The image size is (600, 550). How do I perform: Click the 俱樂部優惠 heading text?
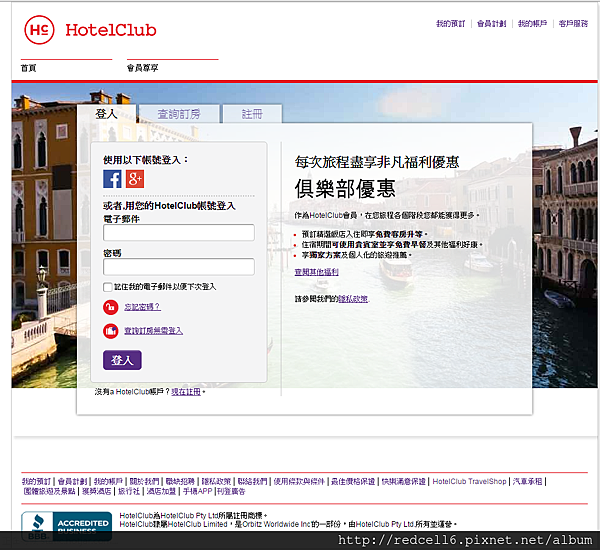coord(345,188)
